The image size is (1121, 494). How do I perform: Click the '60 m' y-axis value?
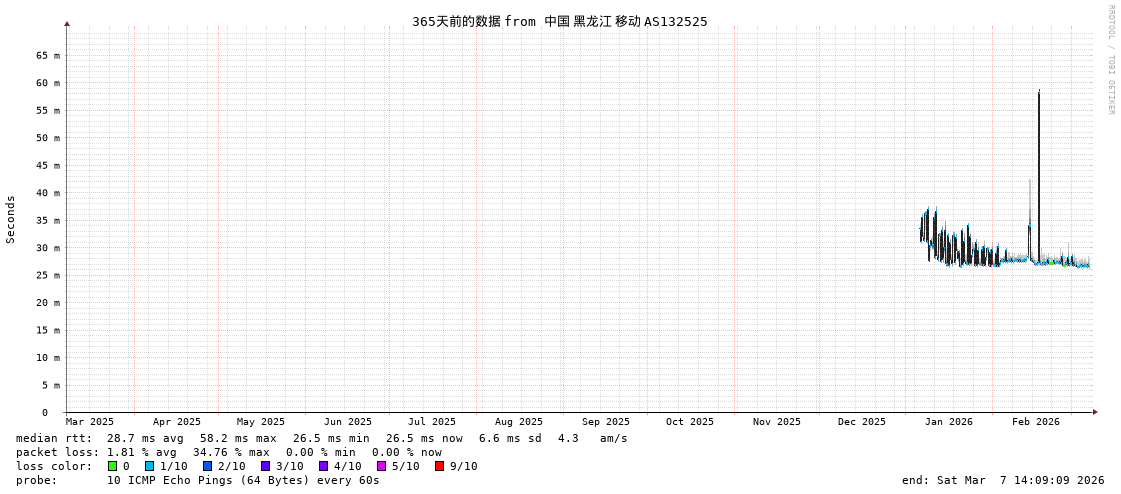(x=48, y=83)
